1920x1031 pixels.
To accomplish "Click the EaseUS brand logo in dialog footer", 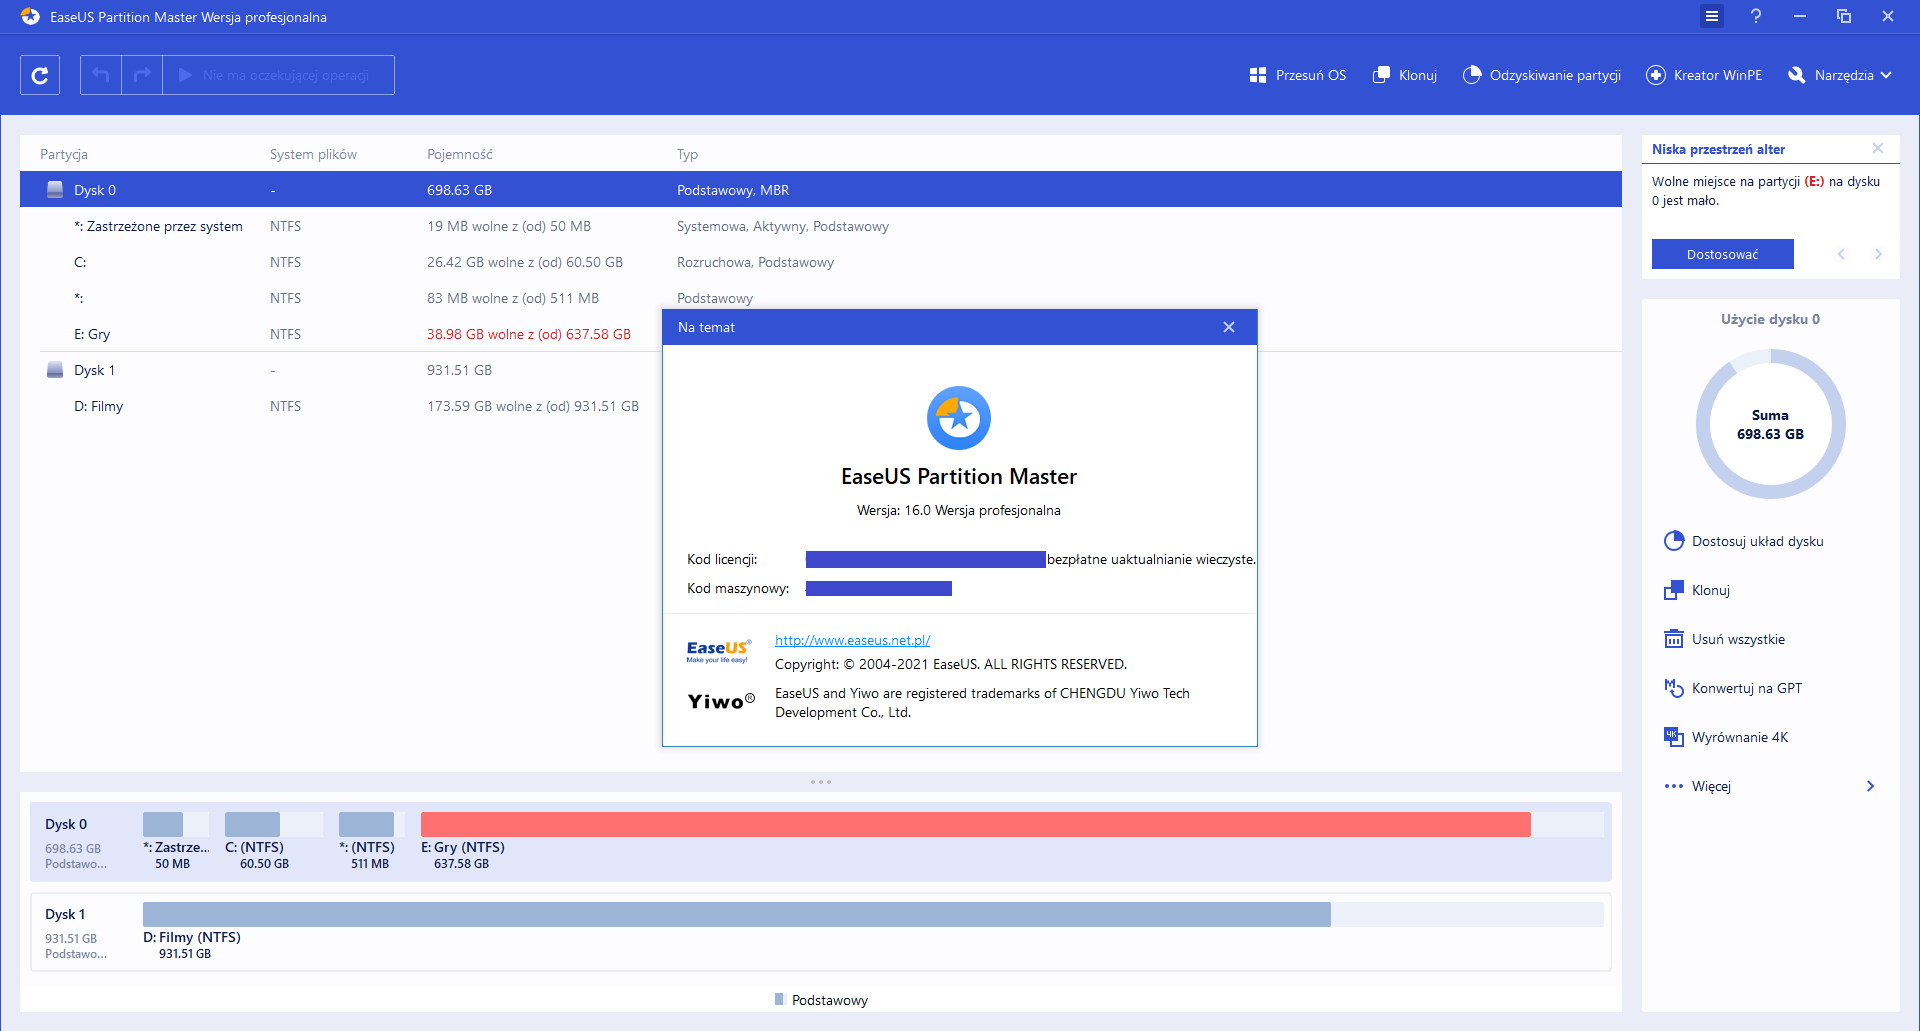I will click(x=718, y=651).
